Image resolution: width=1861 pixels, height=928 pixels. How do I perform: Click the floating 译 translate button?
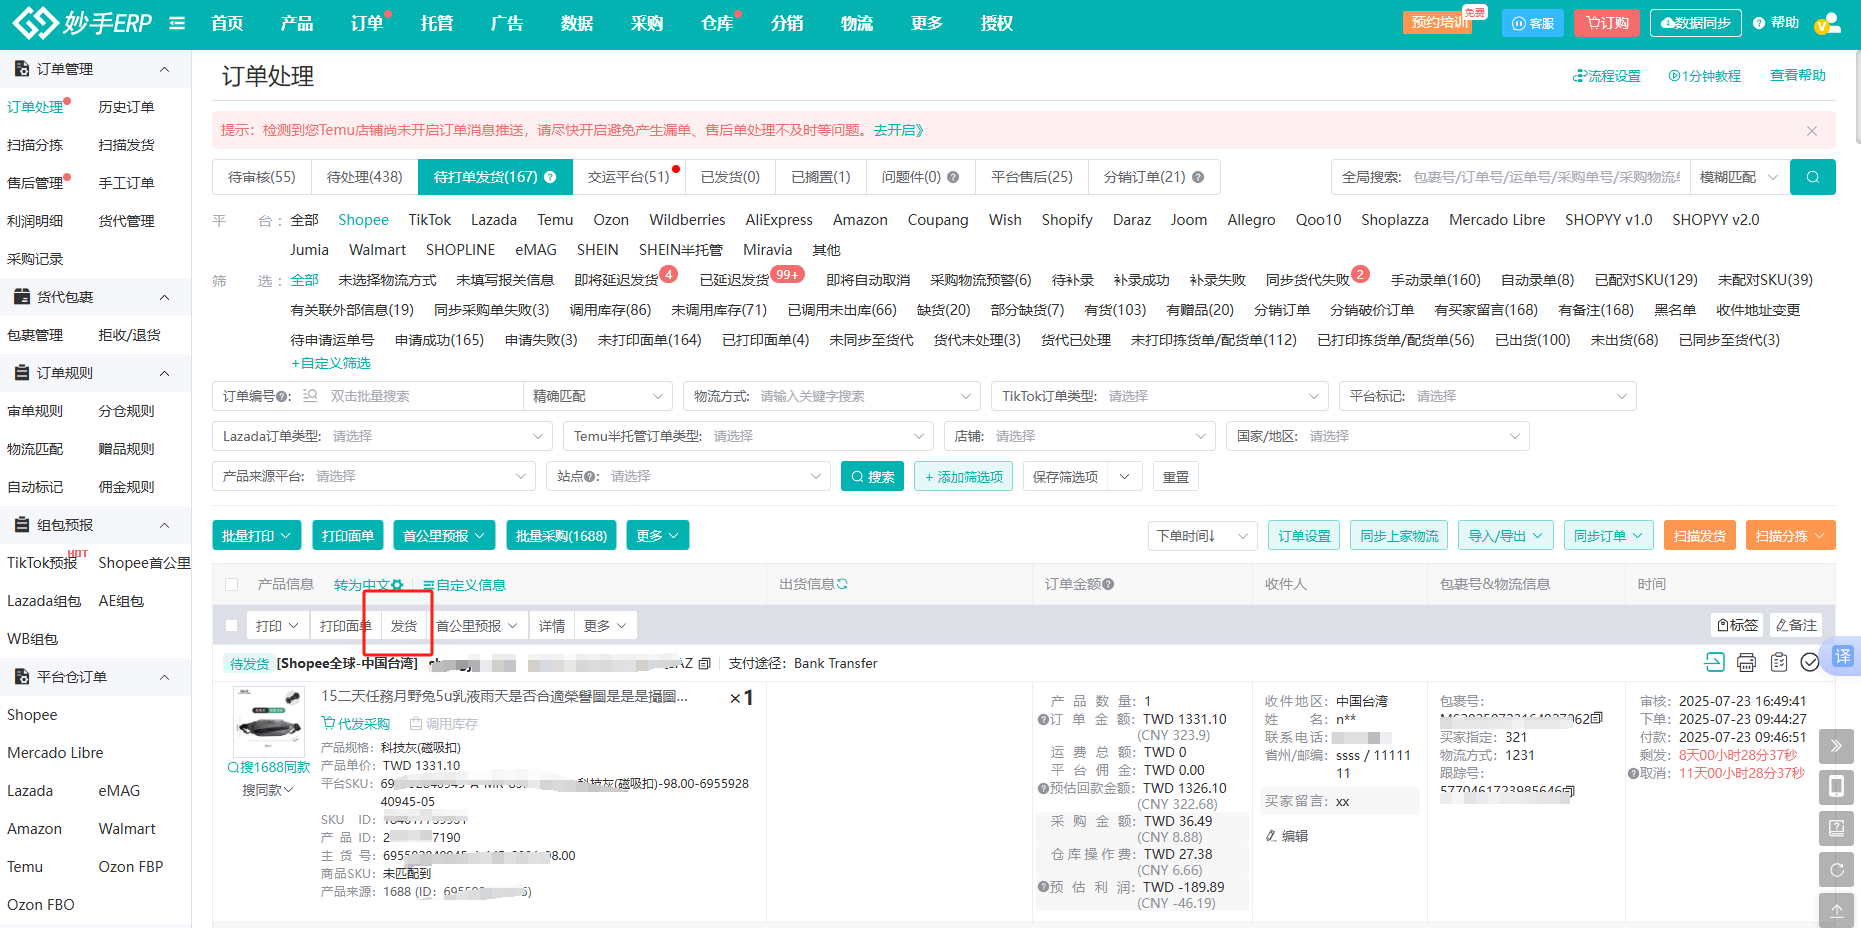(x=1842, y=656)
